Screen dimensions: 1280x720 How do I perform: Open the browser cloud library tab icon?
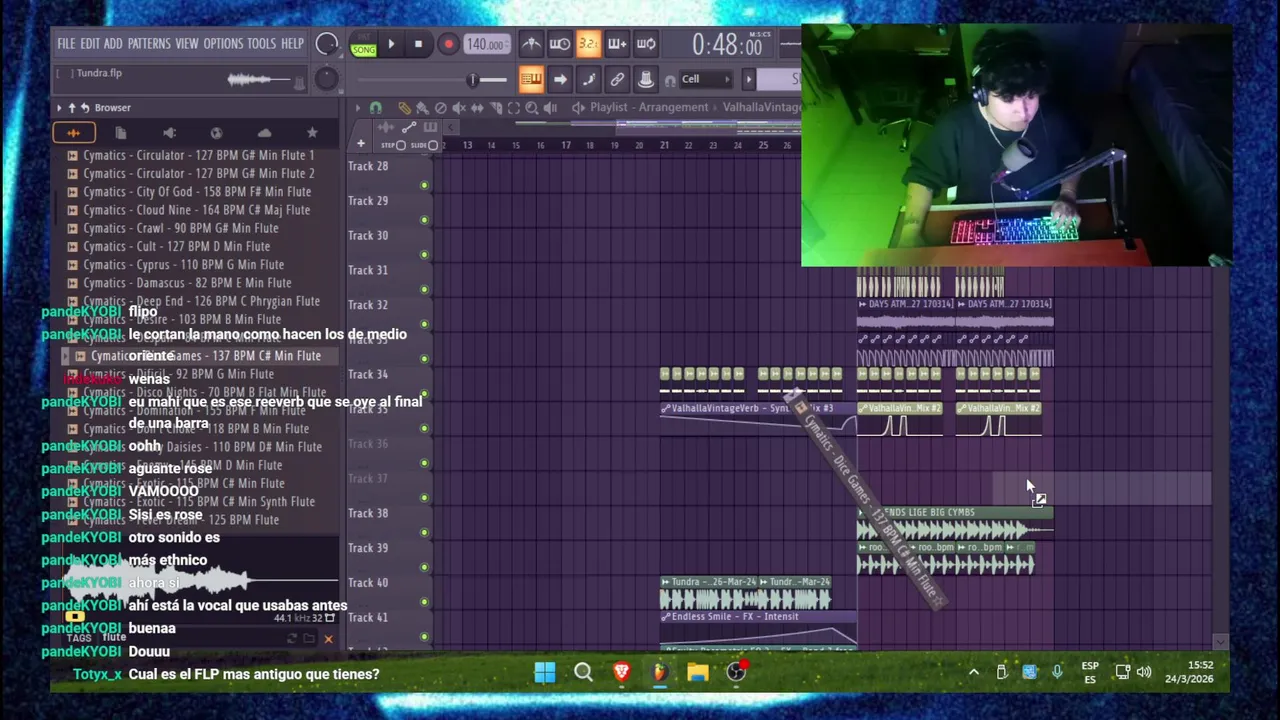tap(264, 132)
